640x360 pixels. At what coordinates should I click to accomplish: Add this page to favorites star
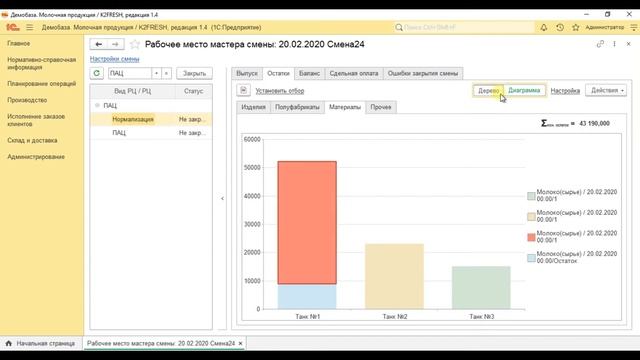point(135,44)
